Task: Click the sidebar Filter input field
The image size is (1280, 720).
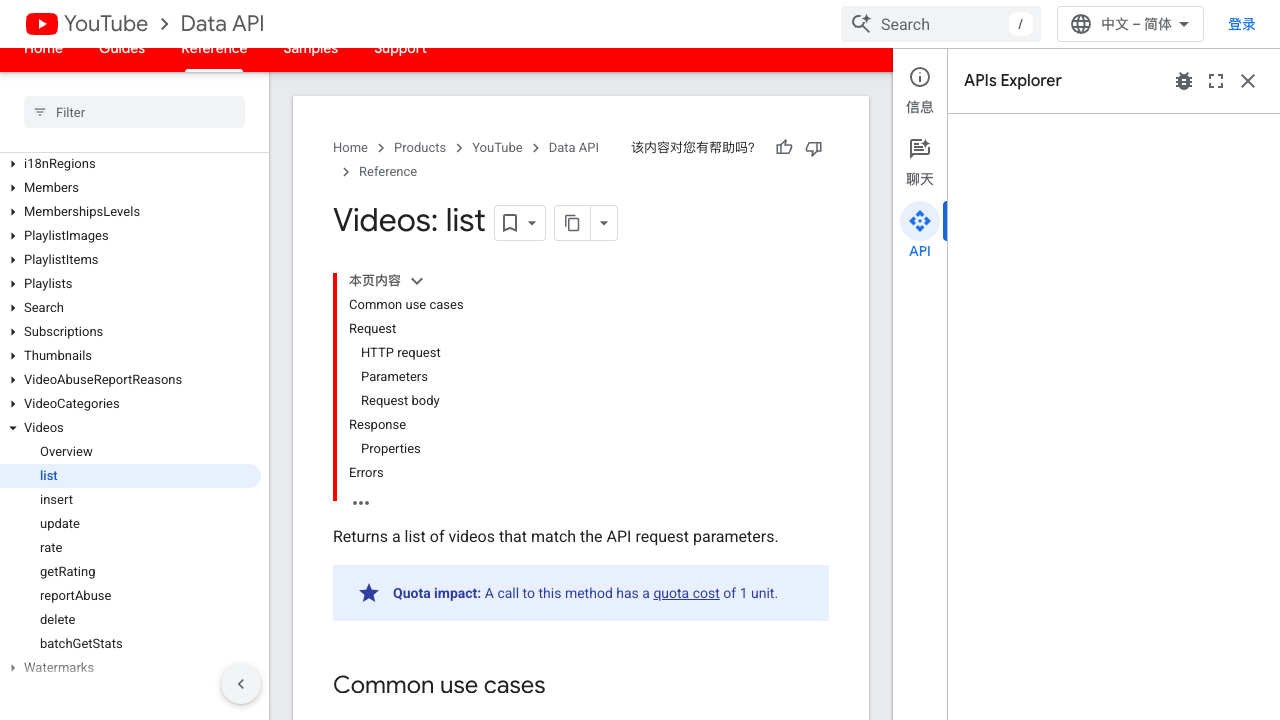Action: [134, 112]
